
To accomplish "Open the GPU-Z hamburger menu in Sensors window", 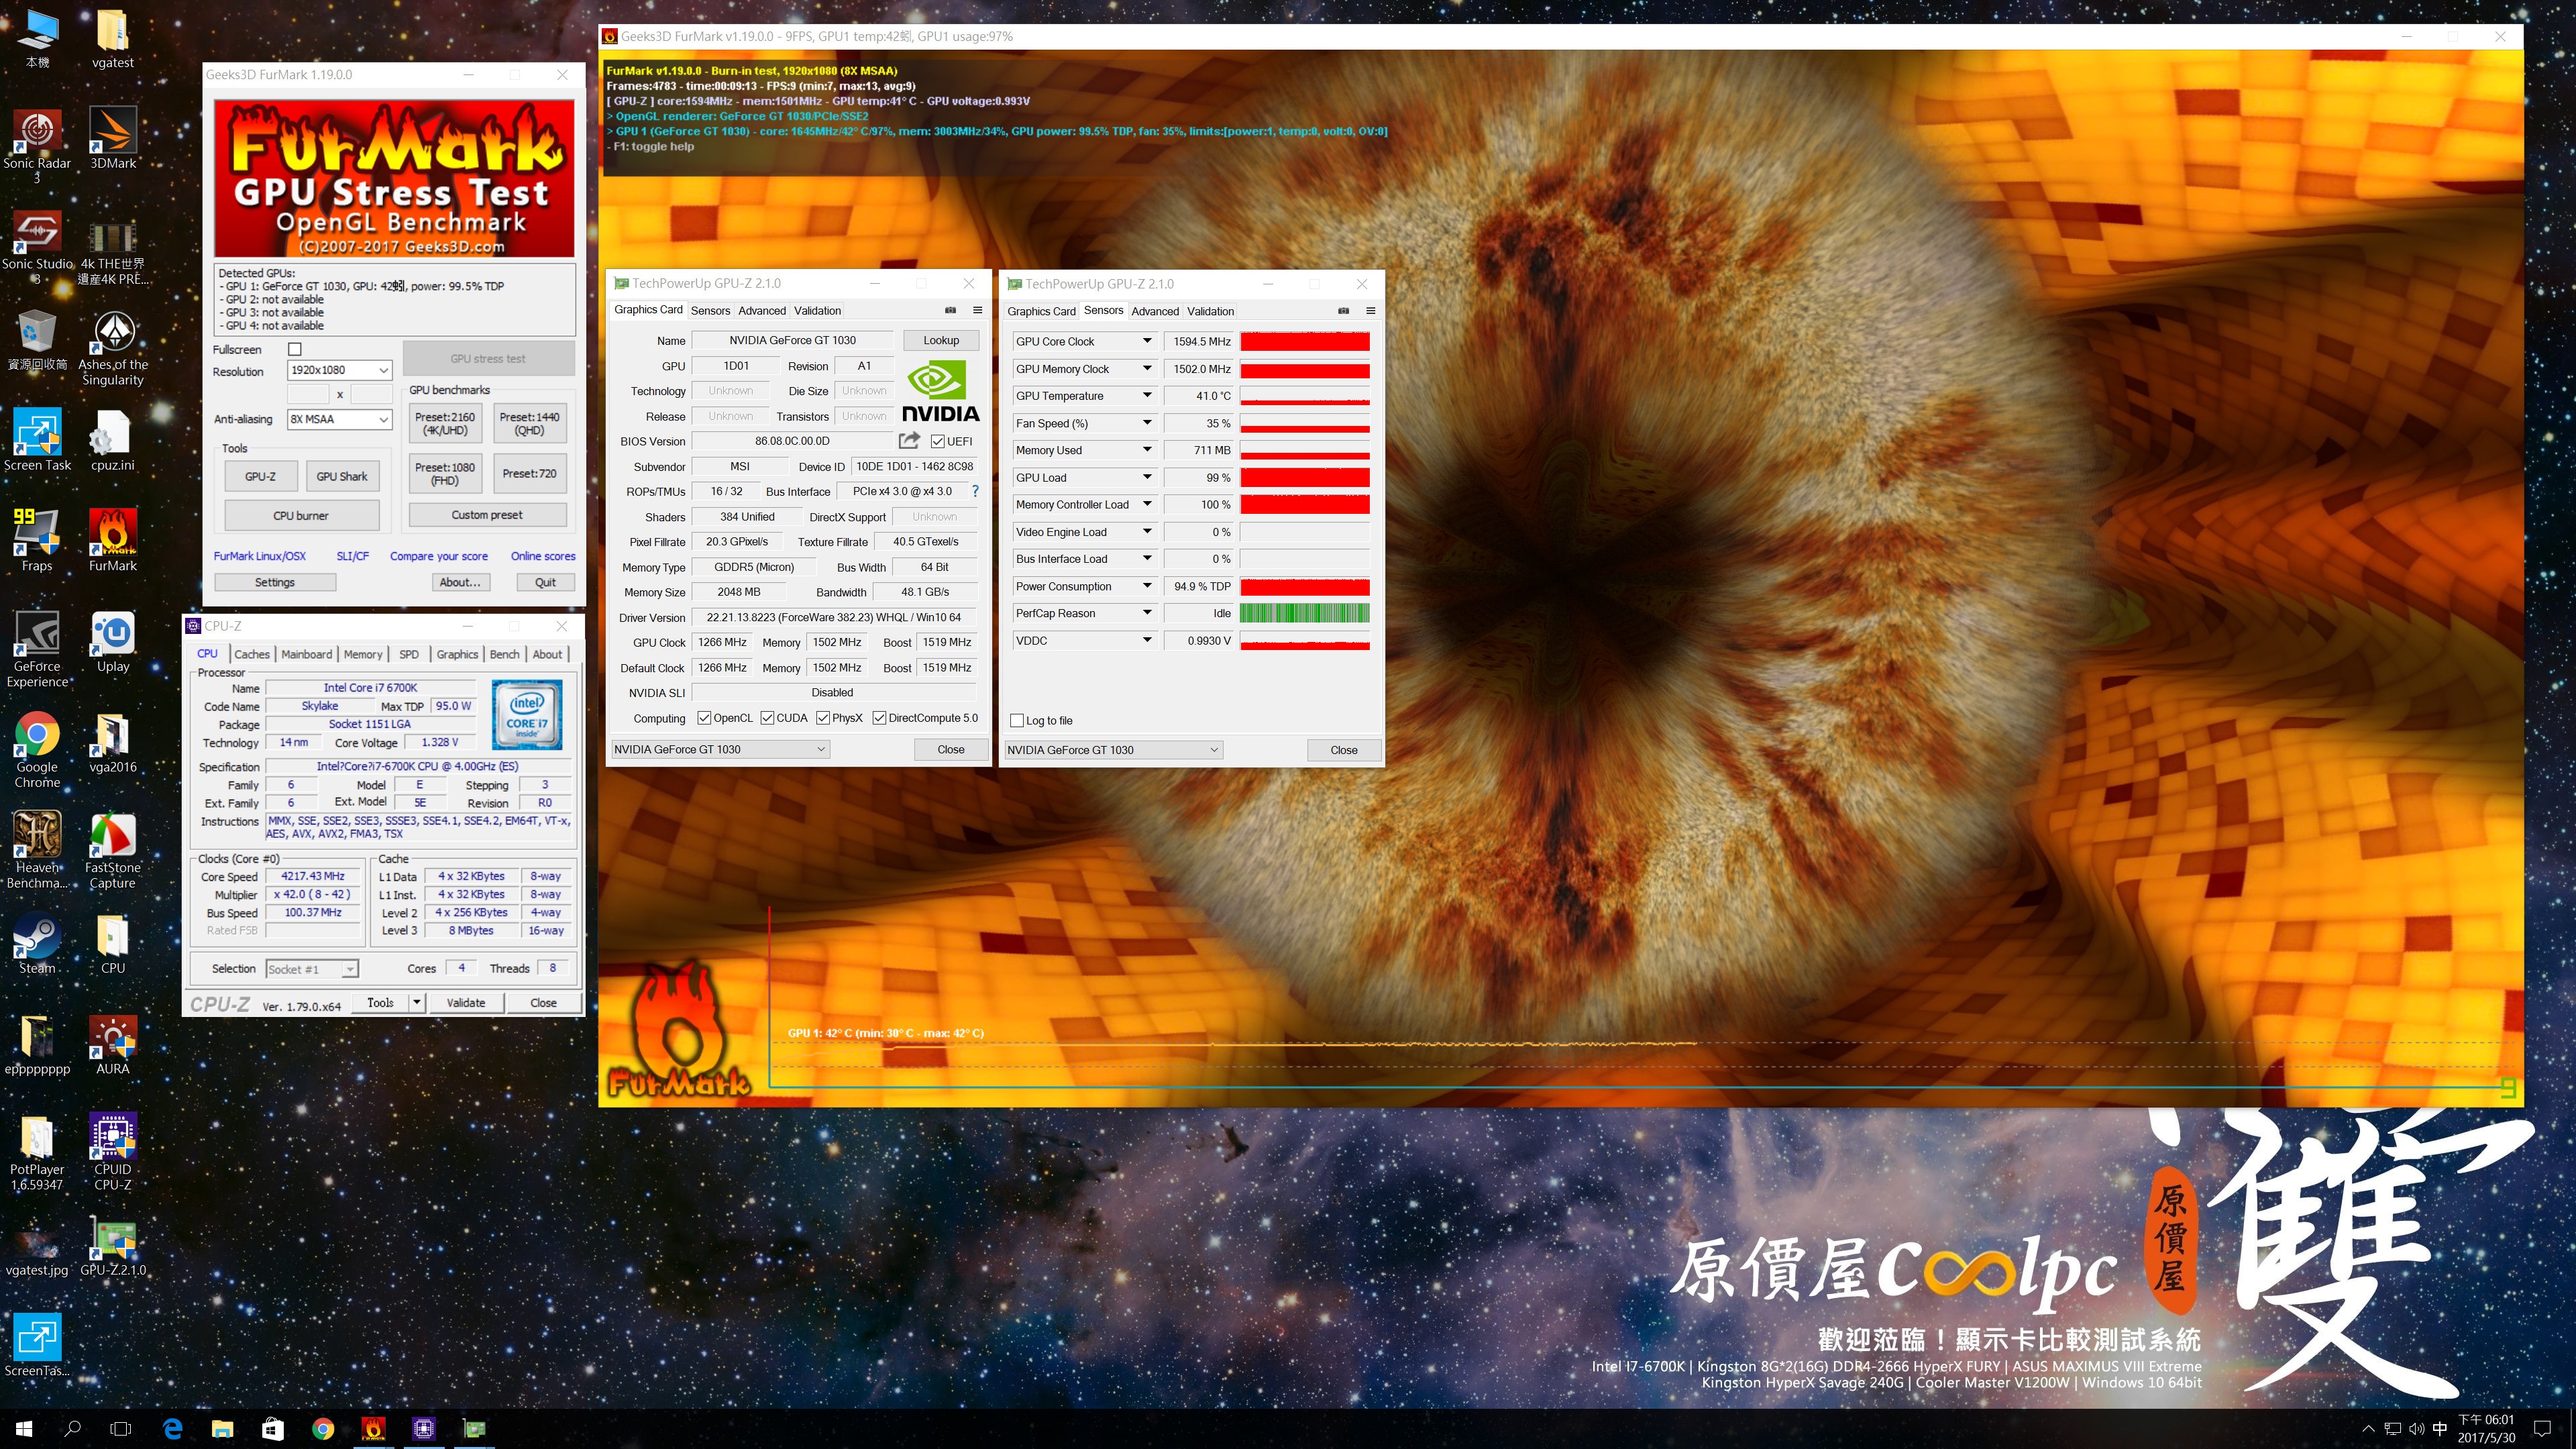I will [x=1370, y=311].
